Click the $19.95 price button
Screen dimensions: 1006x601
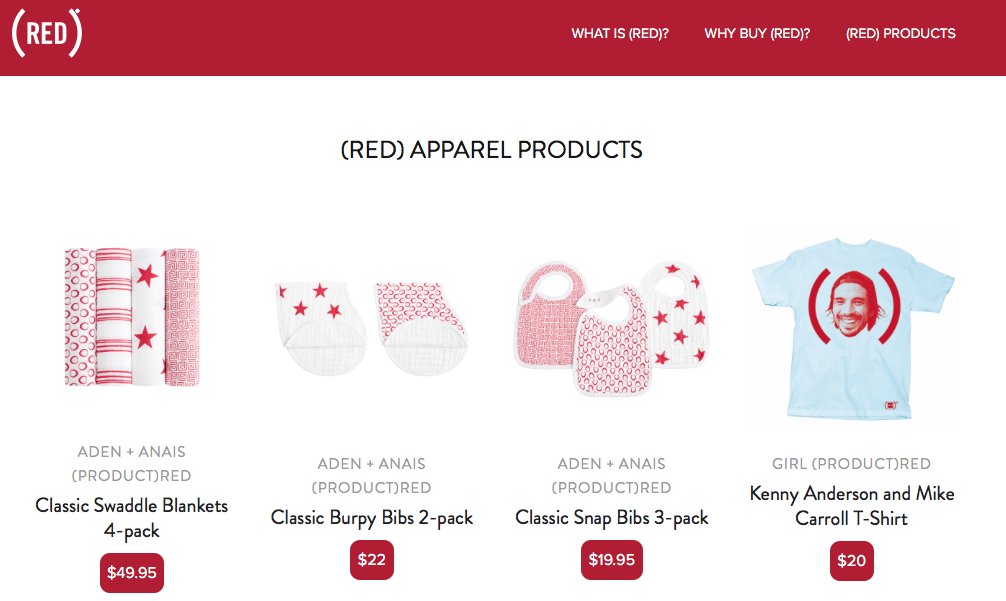click(x=611, y=560)
